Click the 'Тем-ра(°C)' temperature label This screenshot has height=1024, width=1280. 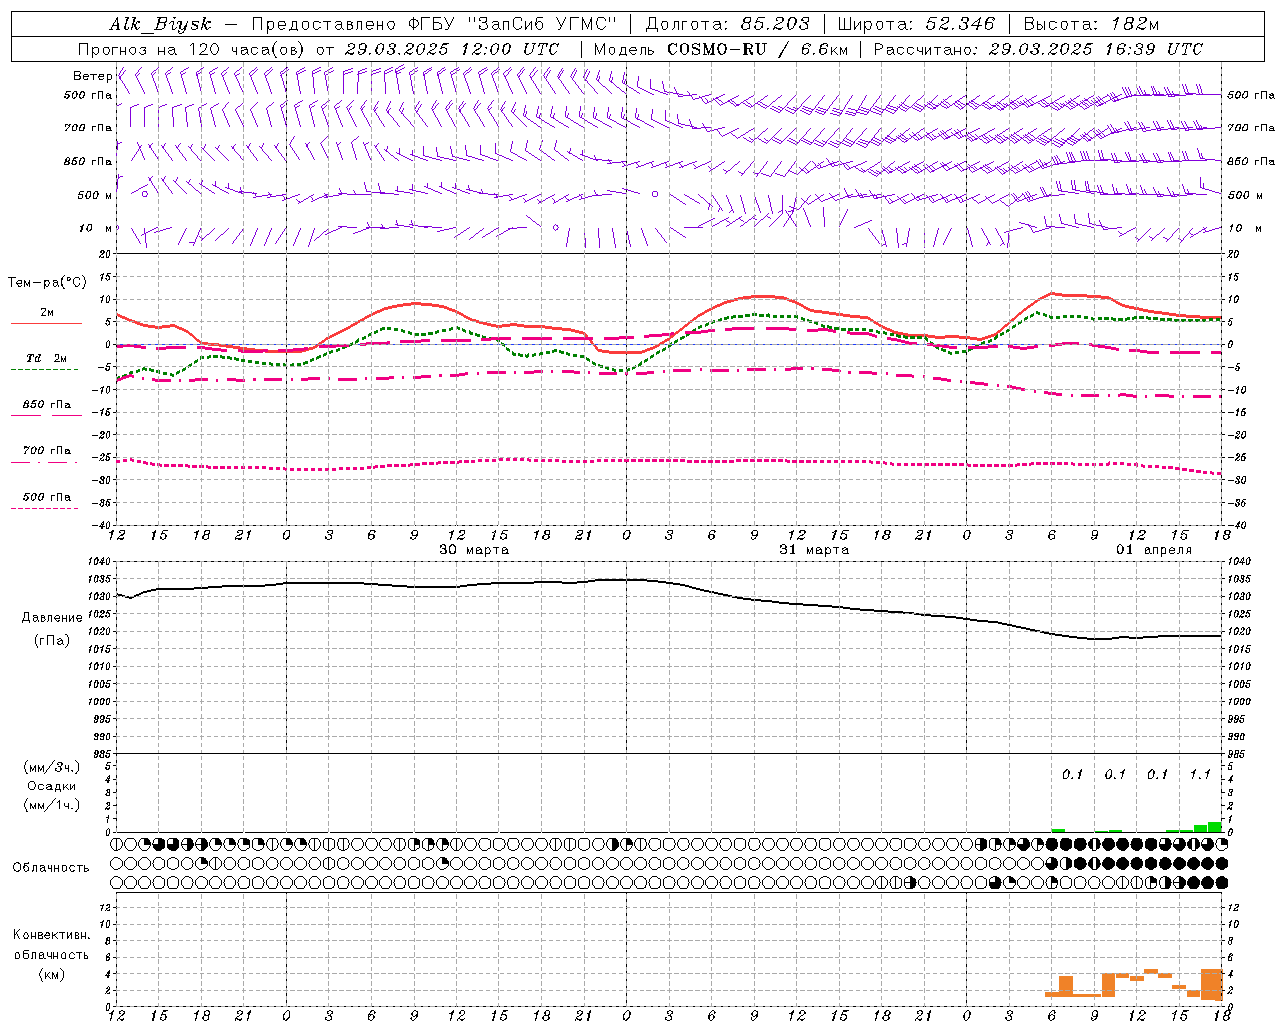point(47,283)
